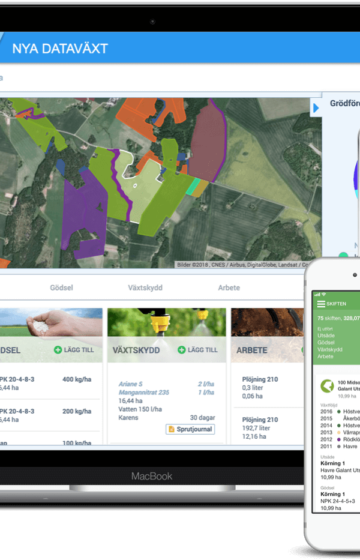The image size is (360, 560).
Task: Click the 200 kg/ha fertilizer value
Action: (x=77, y=411)
